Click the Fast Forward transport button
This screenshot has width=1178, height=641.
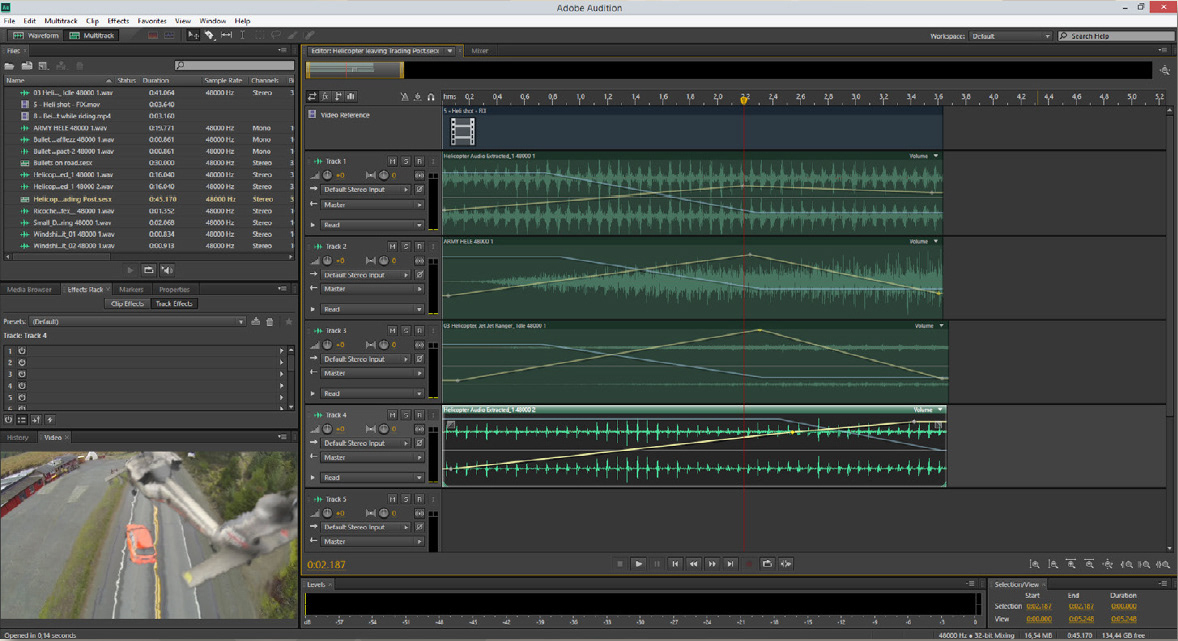(x=712, y=564)
